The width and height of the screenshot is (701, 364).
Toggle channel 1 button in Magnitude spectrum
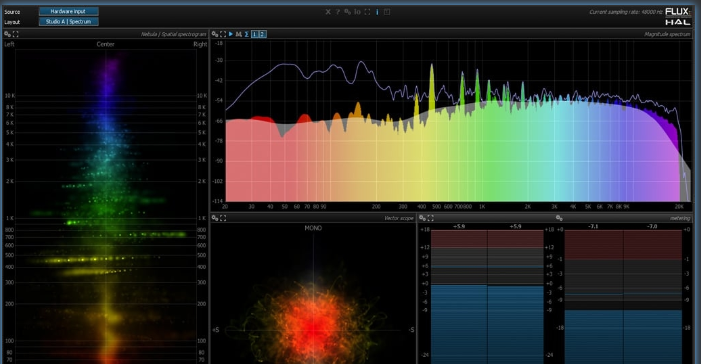(x=255, y=34)
